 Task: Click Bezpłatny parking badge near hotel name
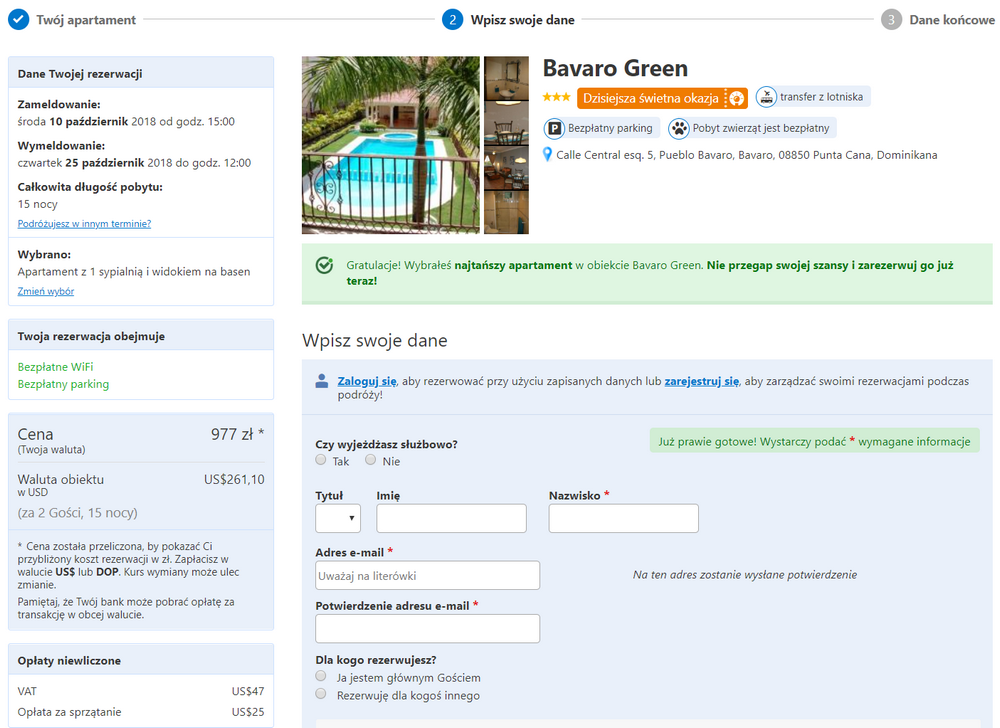coord(600,128)
